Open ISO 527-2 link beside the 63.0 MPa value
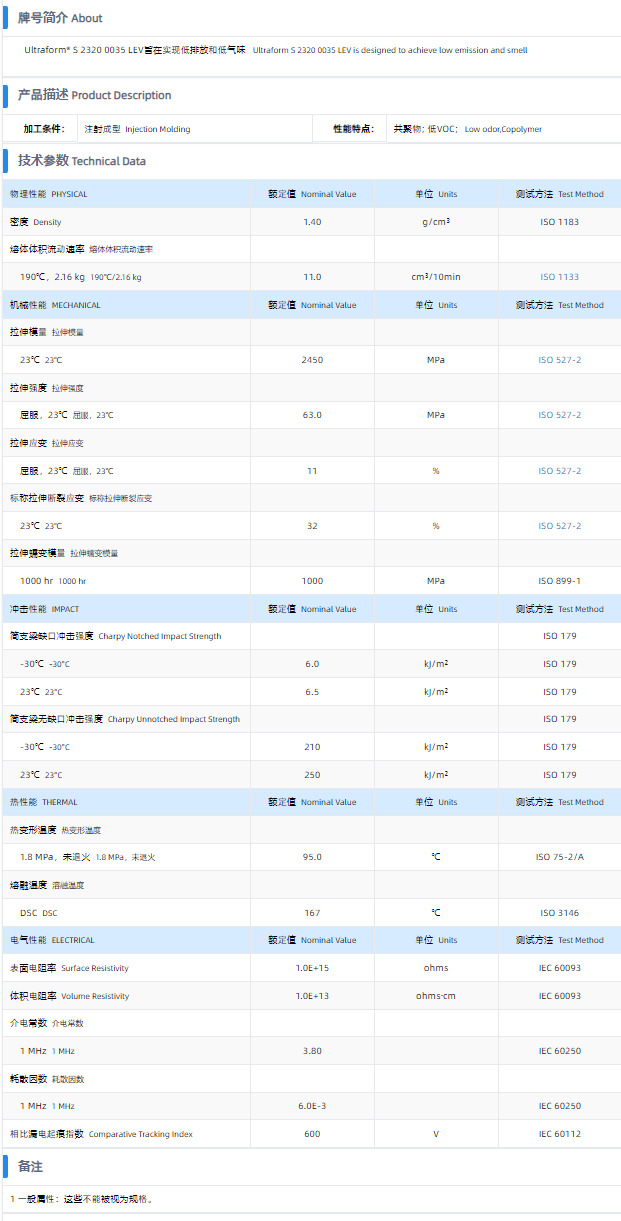Screen dimensions: 621x1221 (x=559, y=415)
